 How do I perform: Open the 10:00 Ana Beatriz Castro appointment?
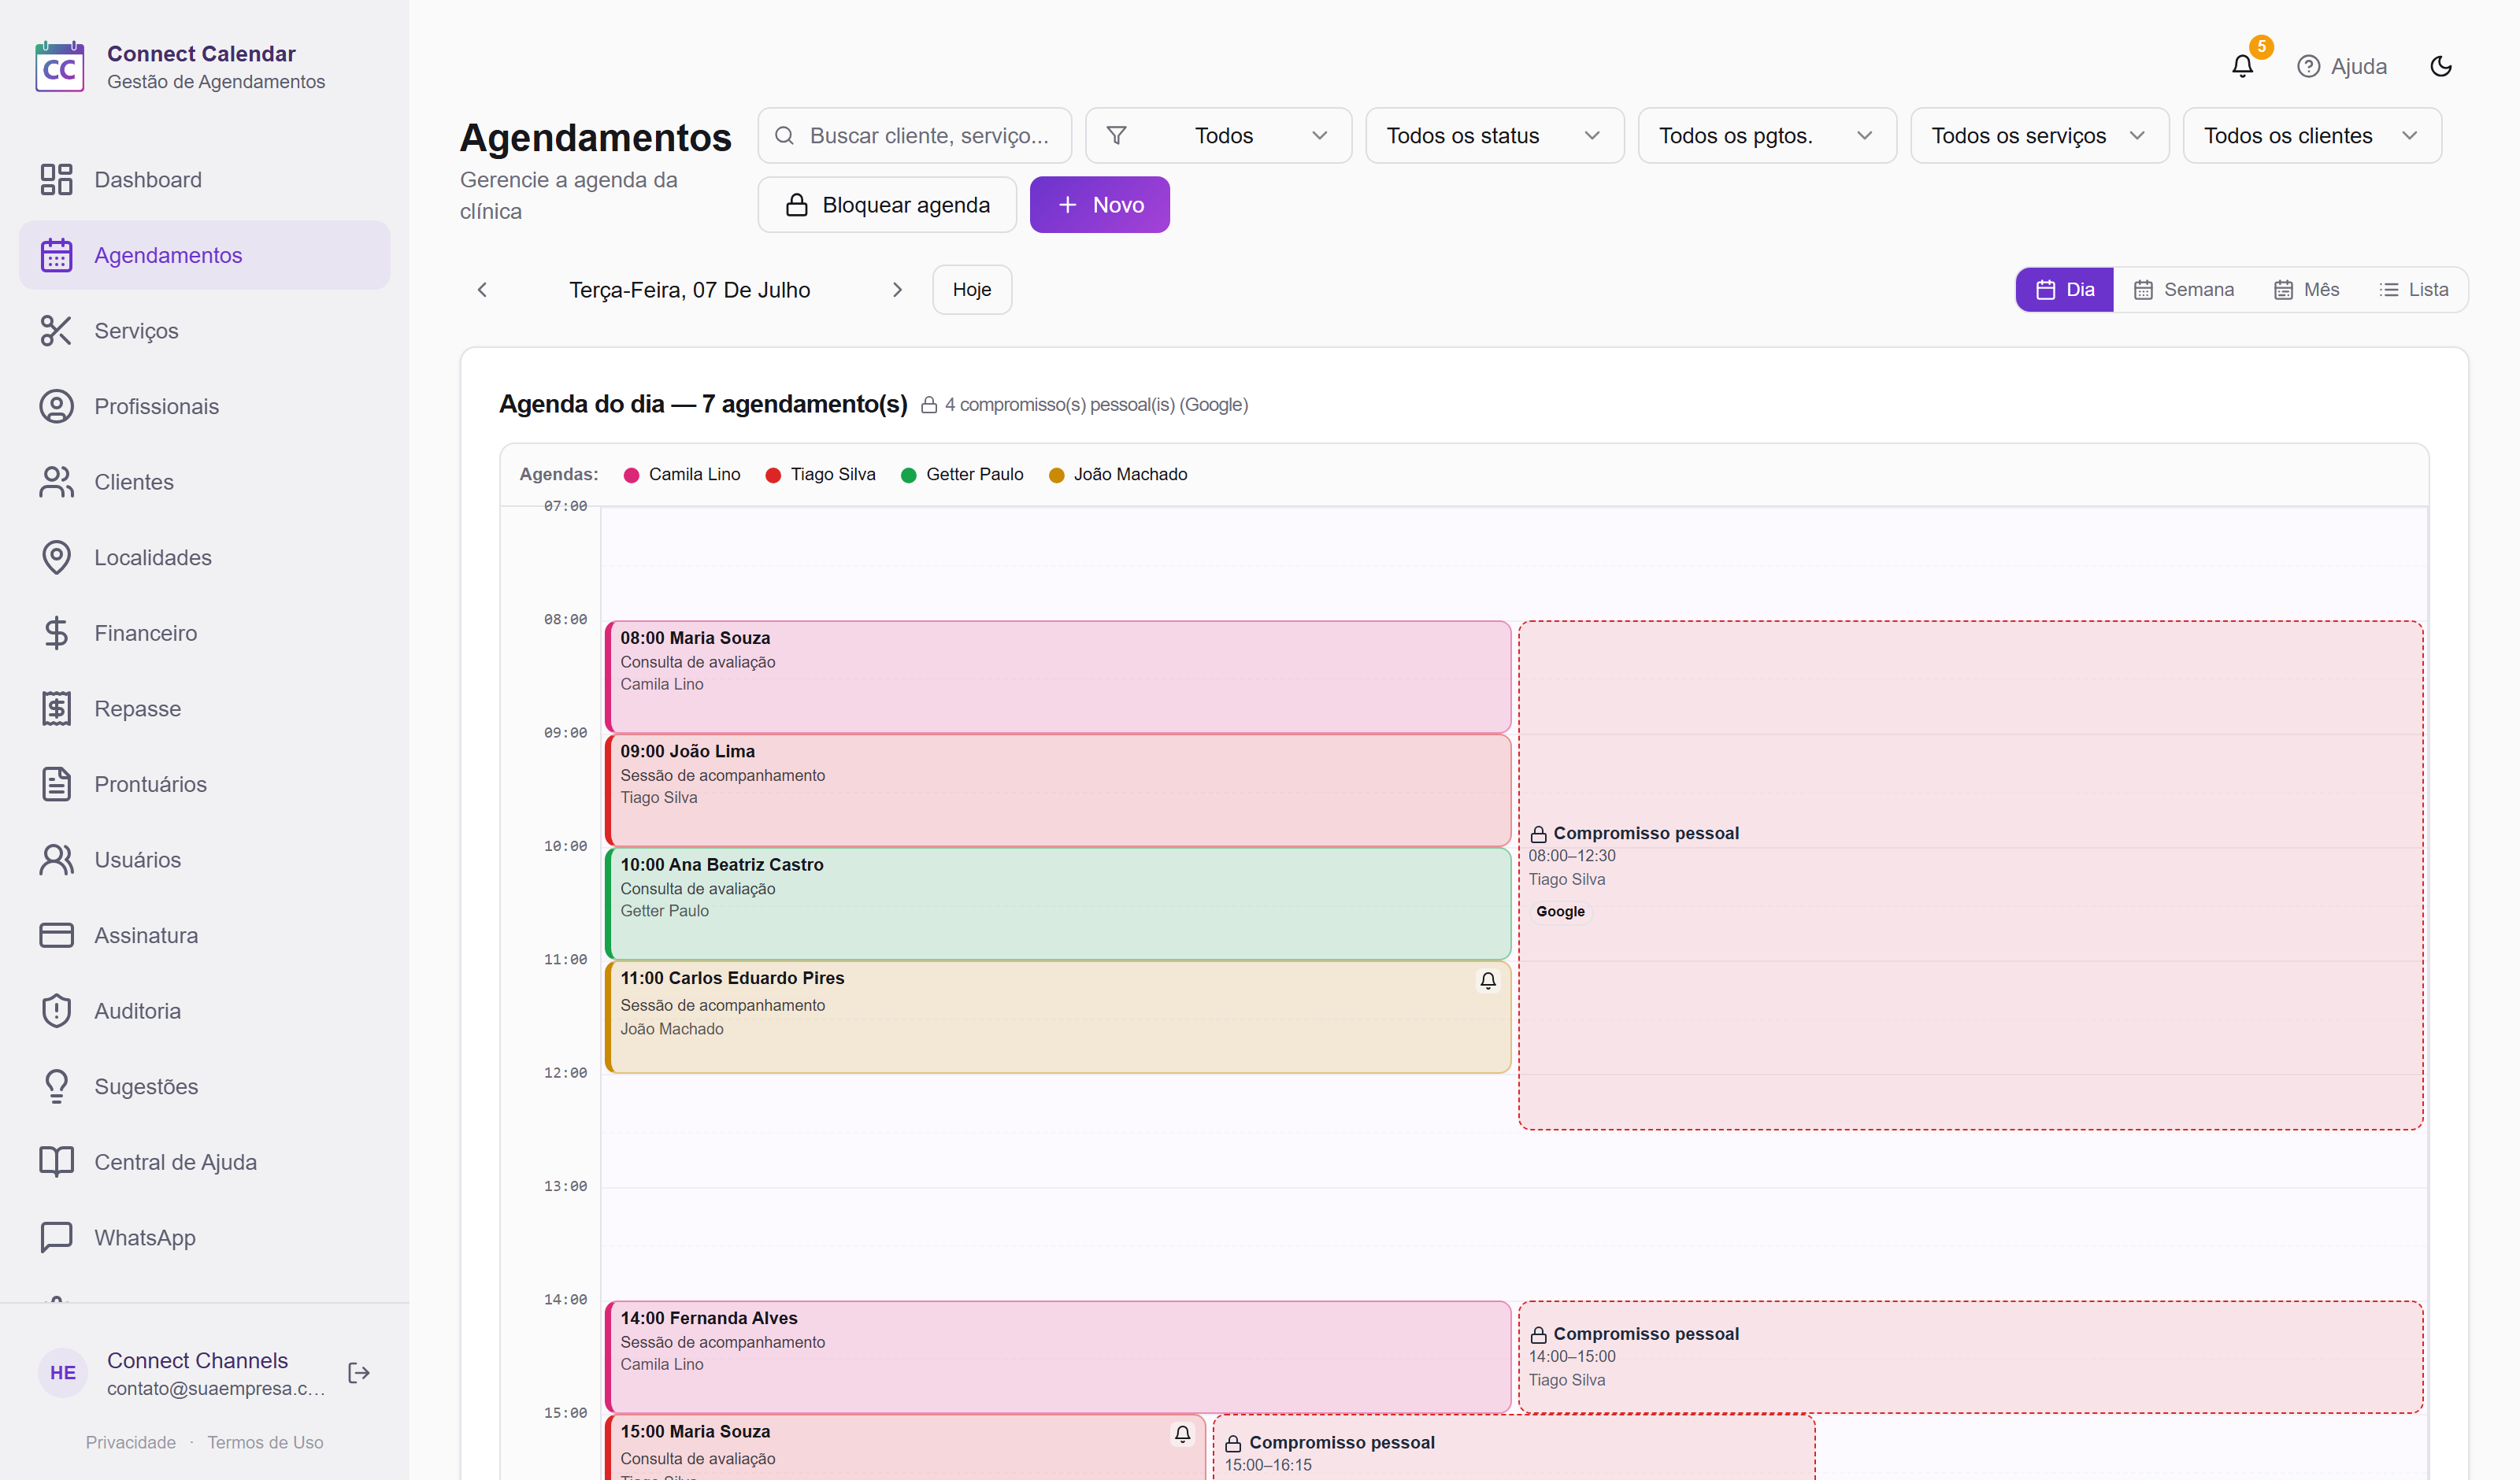click(1058, 904)
